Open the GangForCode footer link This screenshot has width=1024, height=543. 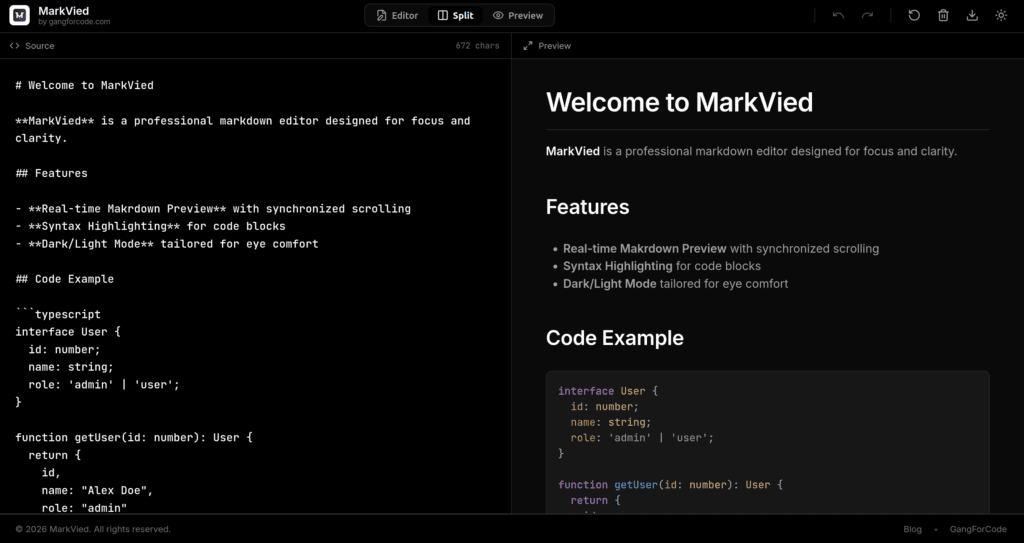(x=978, y=529)
